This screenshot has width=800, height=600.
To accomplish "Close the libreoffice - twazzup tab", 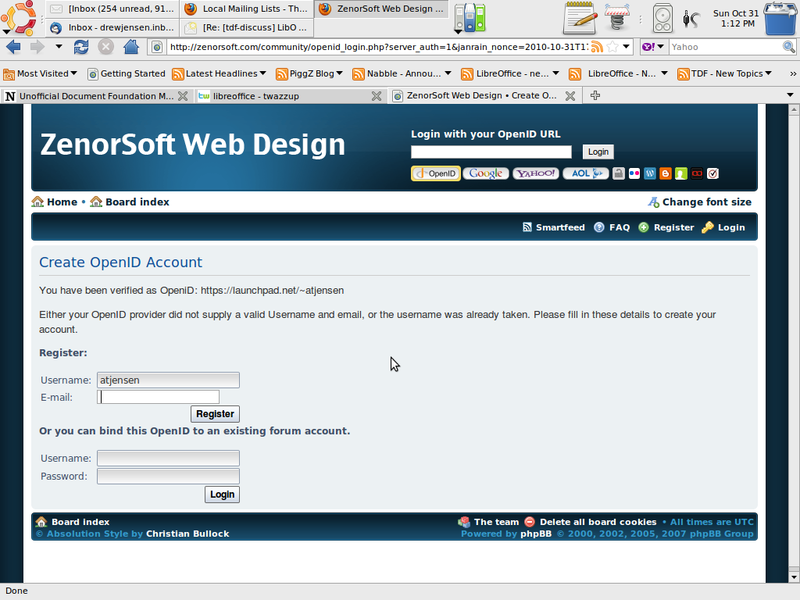I will (377, 96).
